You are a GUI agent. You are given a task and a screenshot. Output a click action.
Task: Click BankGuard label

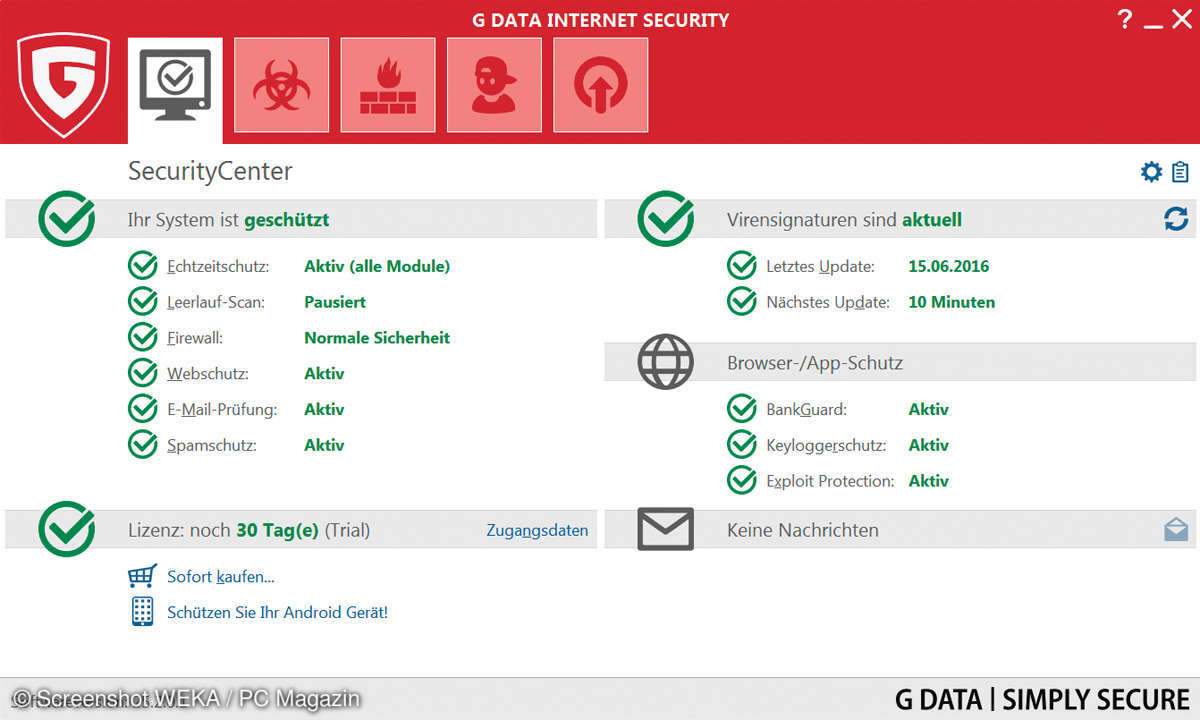point(806,409)
